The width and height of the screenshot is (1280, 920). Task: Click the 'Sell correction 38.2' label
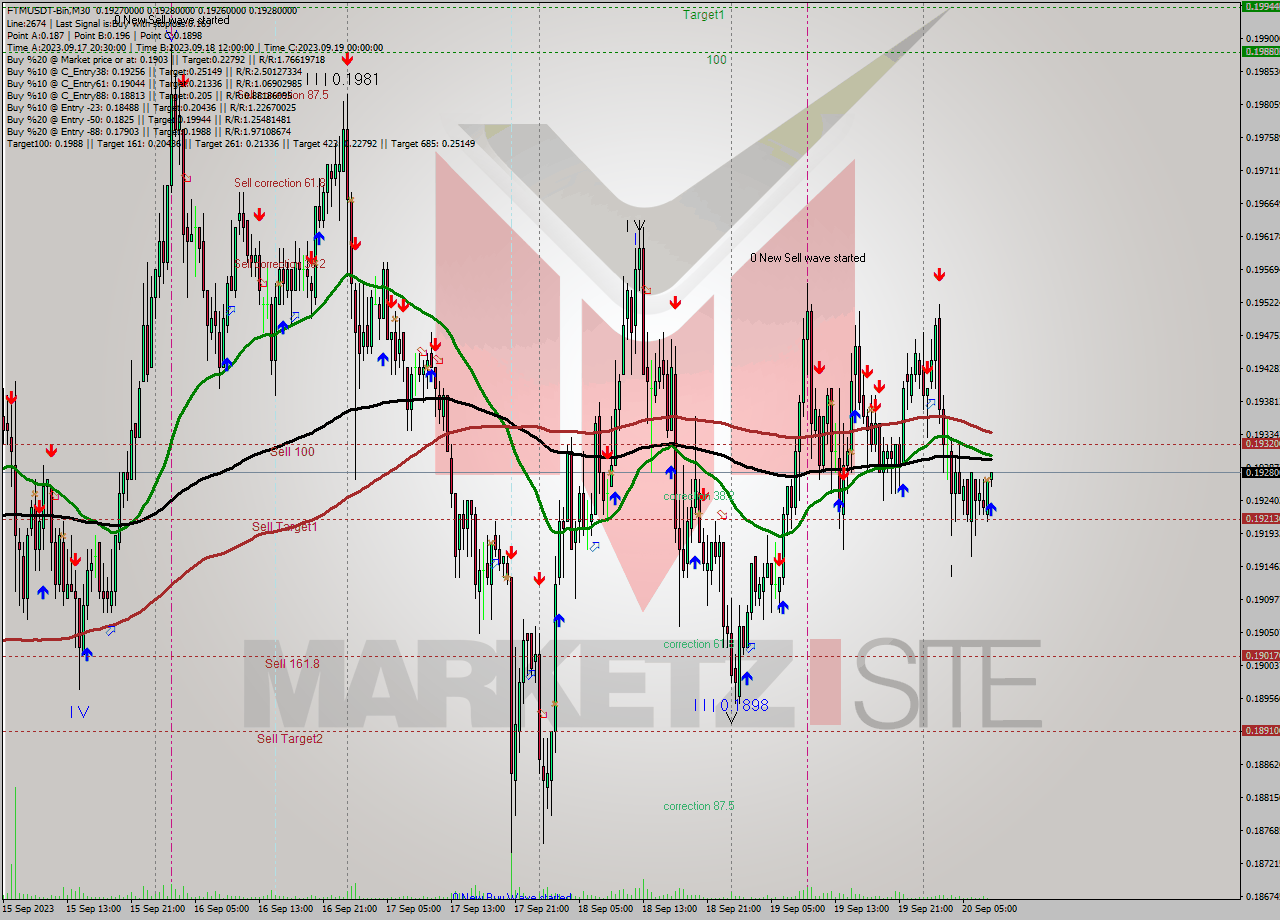tap(280, 264)
